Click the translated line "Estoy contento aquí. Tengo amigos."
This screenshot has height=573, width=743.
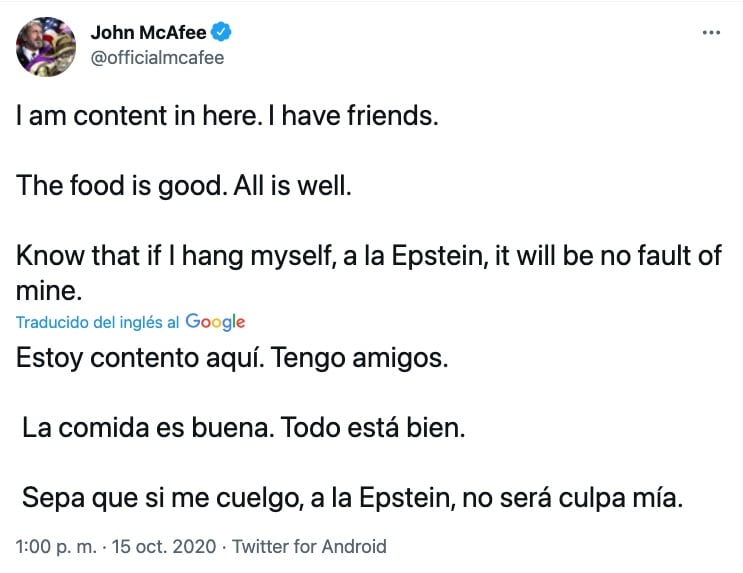[232, 358]
